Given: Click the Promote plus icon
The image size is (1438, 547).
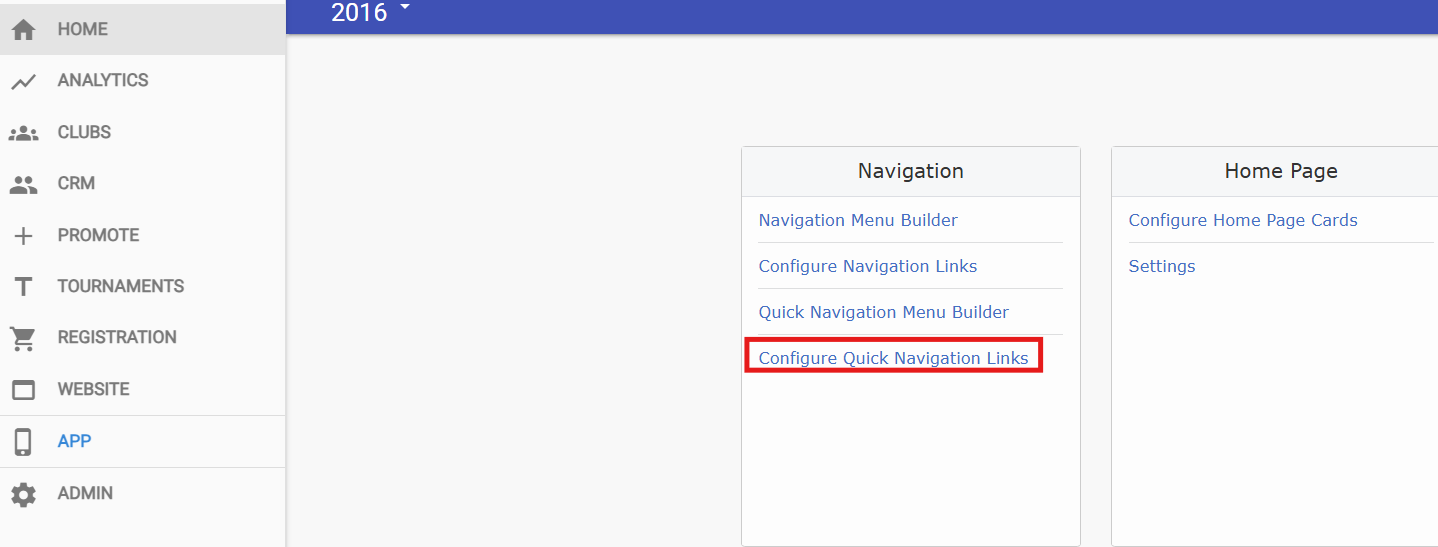Looking at the screenshot, I should 23,235.
